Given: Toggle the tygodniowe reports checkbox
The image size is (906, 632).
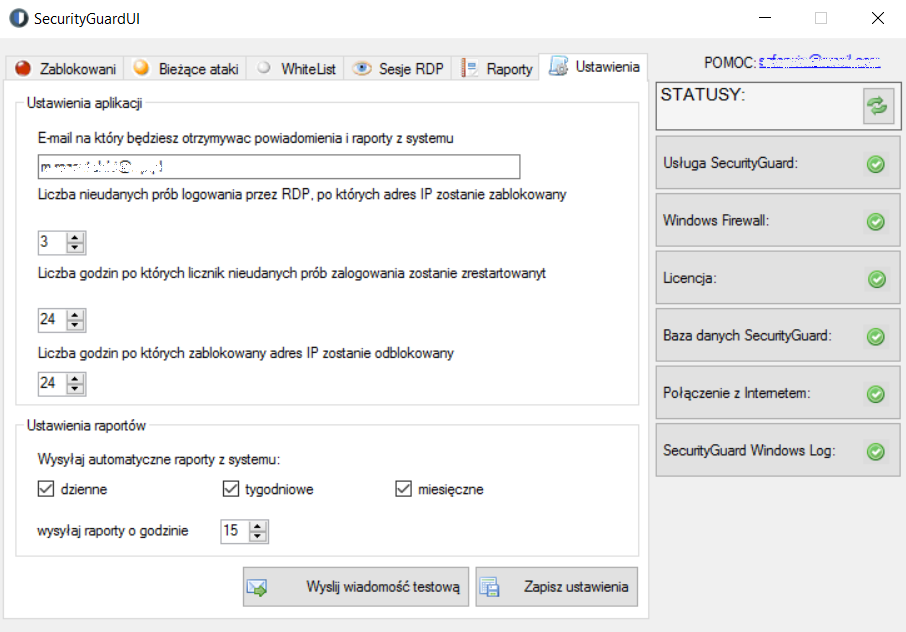Looking at the screenshot, I should pyautogui.click(x=231, y=489).
